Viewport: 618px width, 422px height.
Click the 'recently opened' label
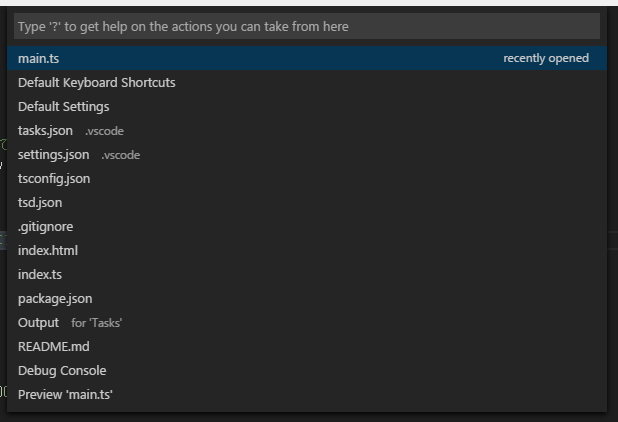[546, 58]
